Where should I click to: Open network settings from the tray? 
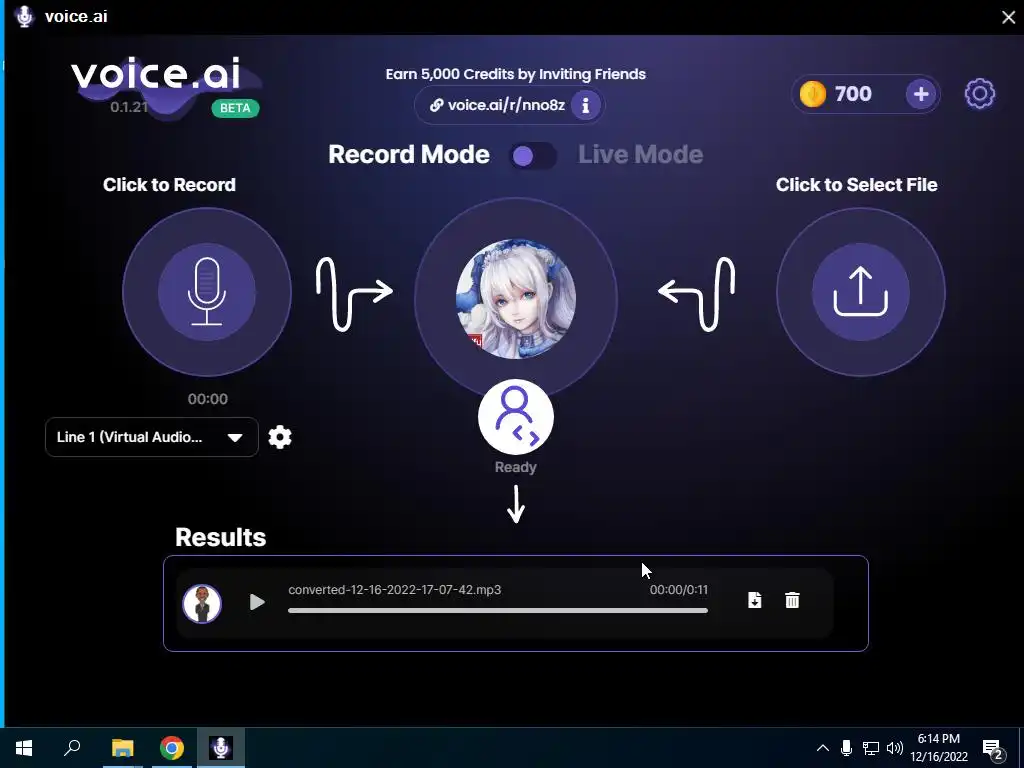click(871, 748)
